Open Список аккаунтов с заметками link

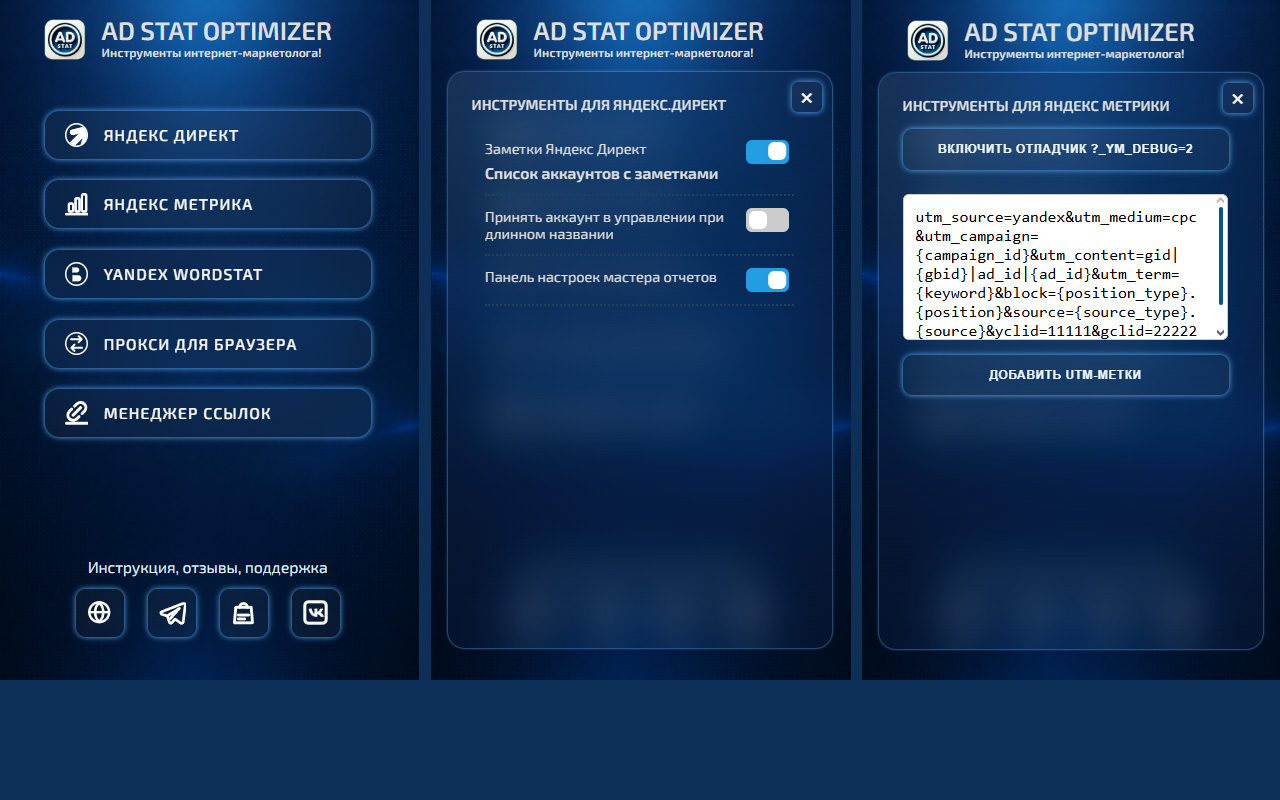click(x=601, y=174)
